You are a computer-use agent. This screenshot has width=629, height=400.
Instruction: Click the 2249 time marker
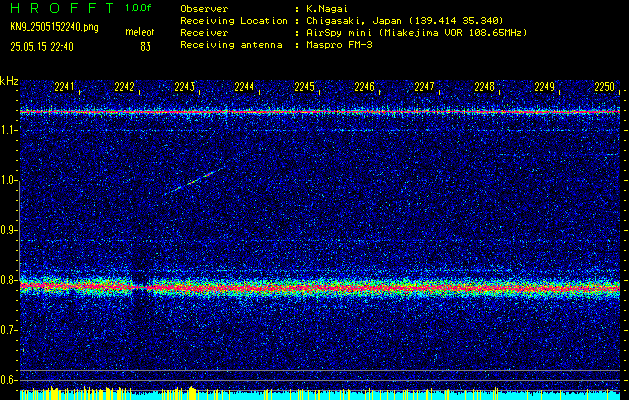point(544,87)
